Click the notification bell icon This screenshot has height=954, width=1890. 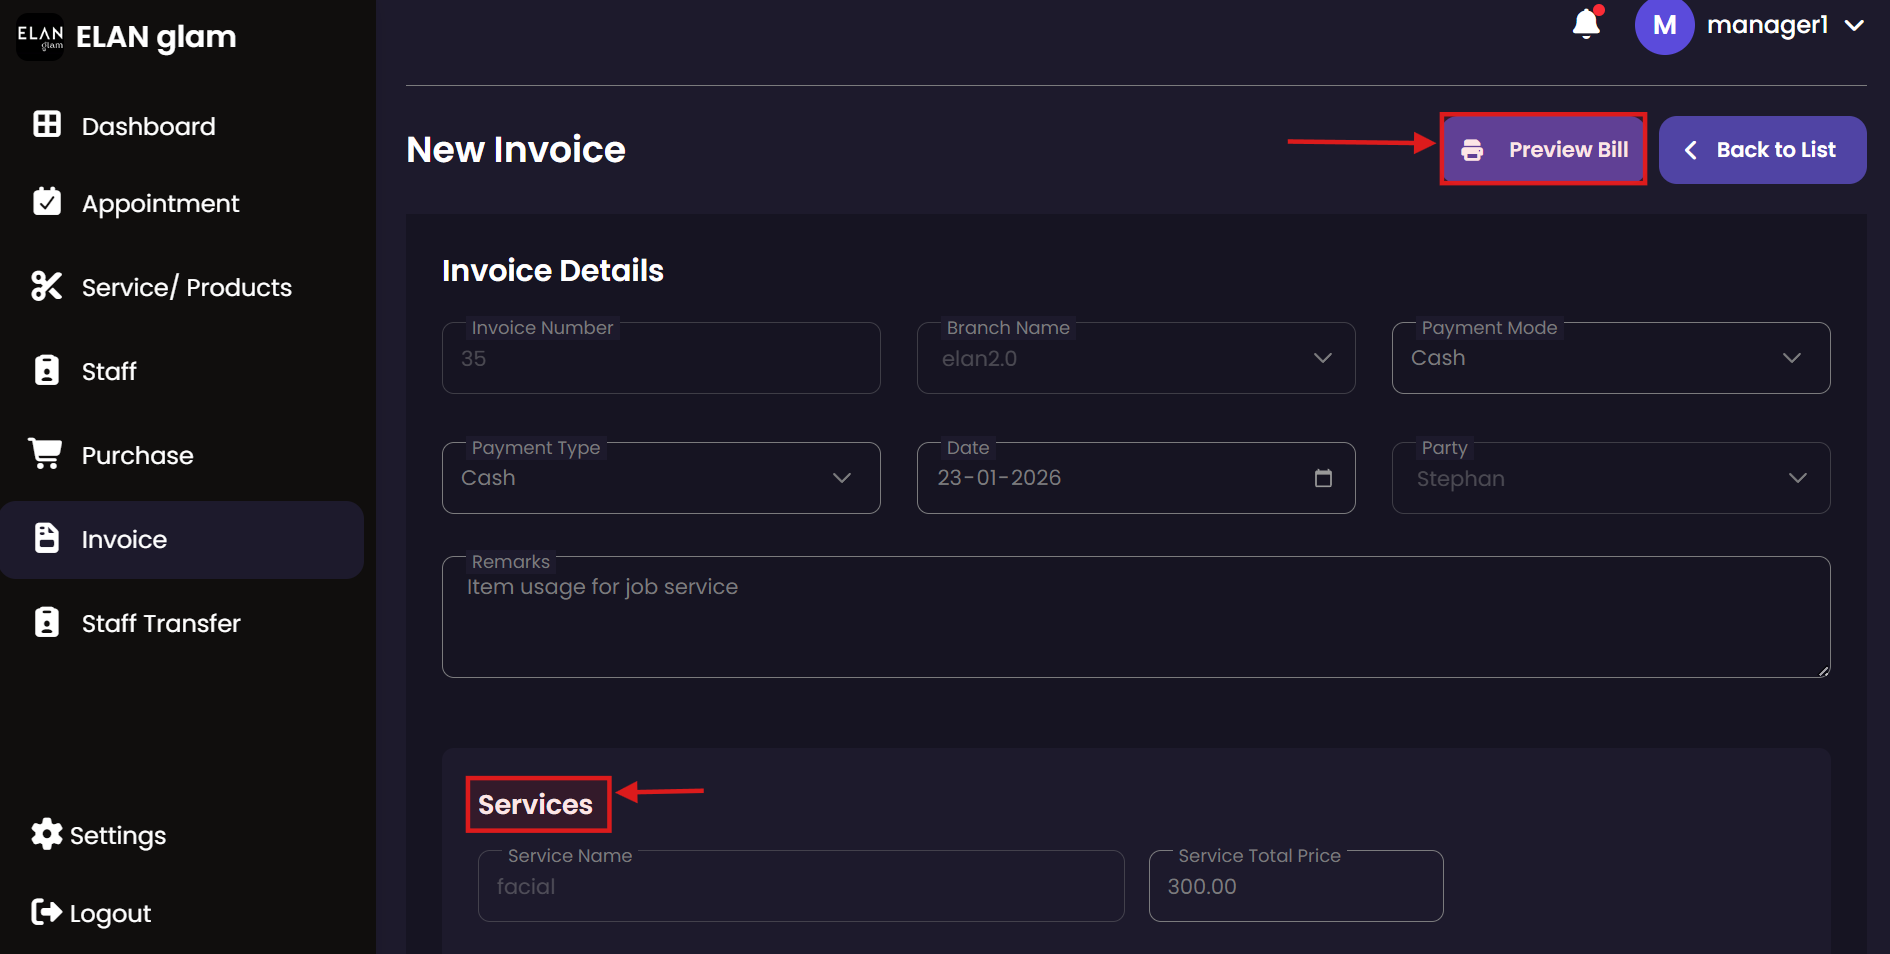(1586, 23)
